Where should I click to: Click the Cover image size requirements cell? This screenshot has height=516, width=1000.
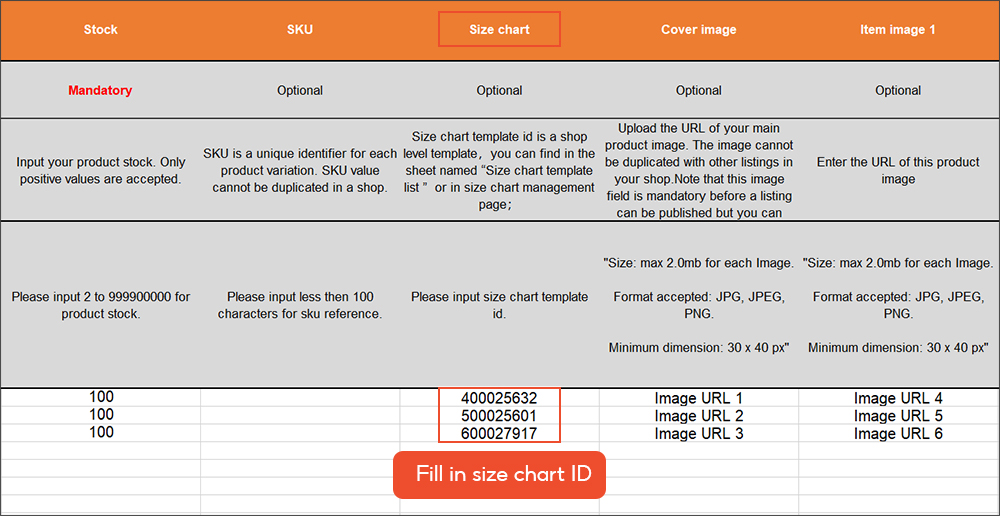[x=698, y=305]
